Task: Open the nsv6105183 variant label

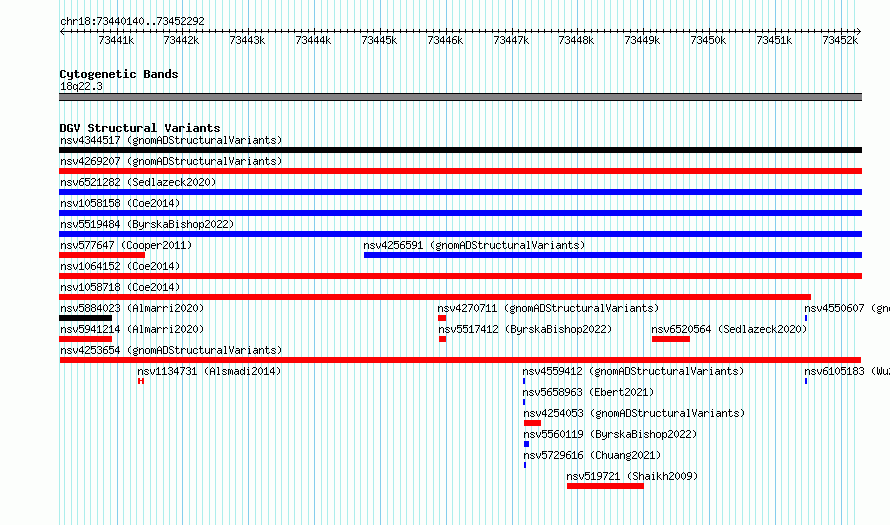Action: pyautogui.click(x=847, y=371)
